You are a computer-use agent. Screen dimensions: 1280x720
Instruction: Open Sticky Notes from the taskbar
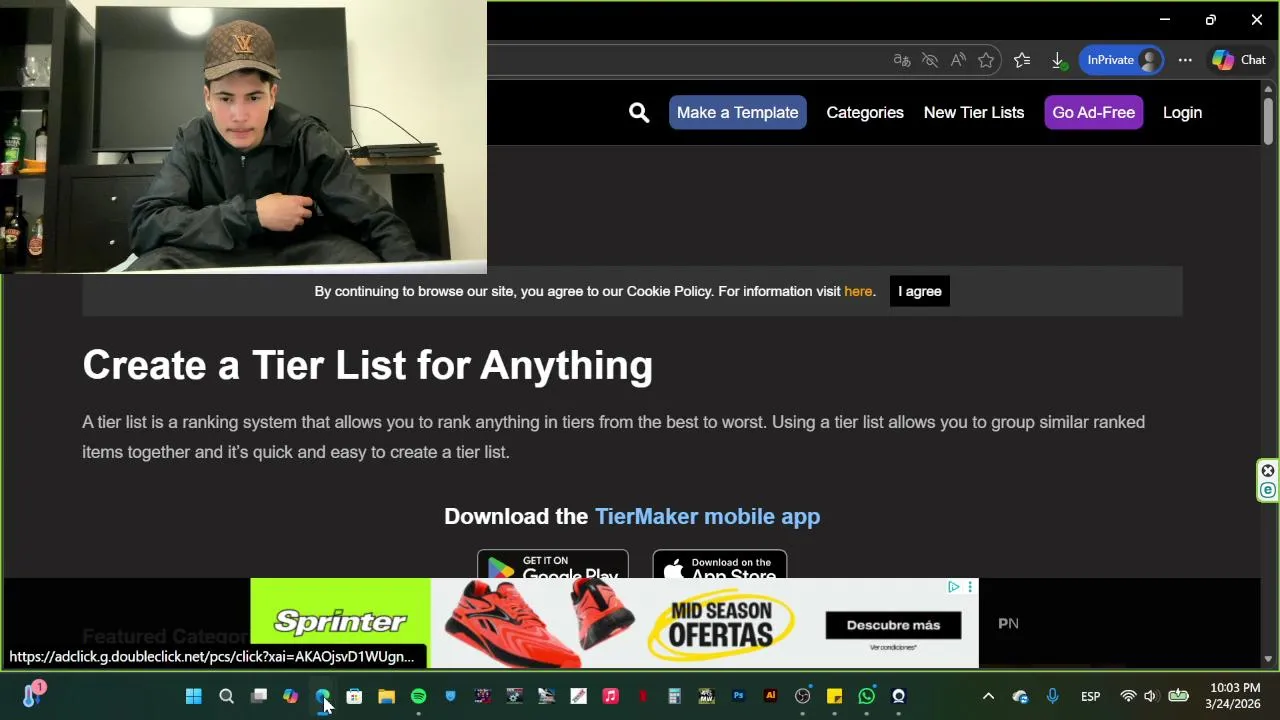point(834,696)
